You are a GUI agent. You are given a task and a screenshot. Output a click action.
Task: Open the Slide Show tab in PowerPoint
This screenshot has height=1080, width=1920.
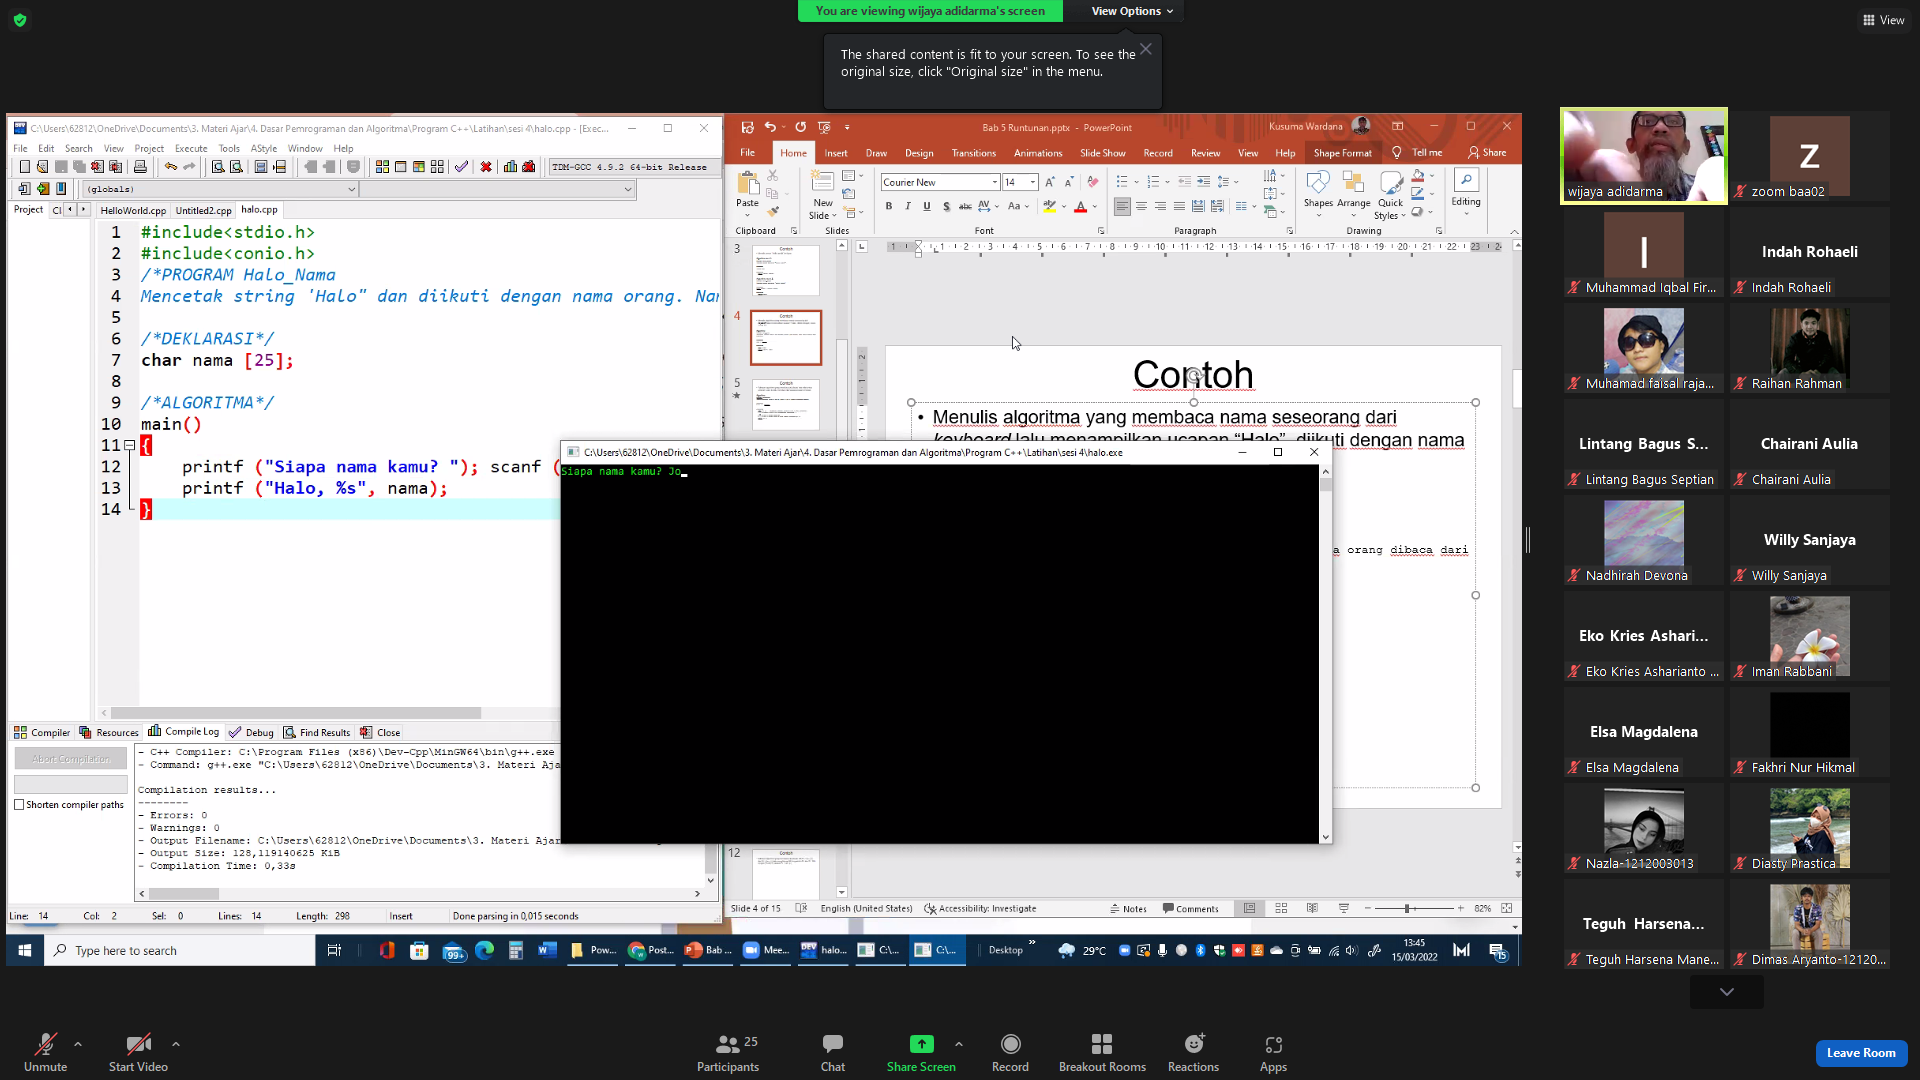1102,153
